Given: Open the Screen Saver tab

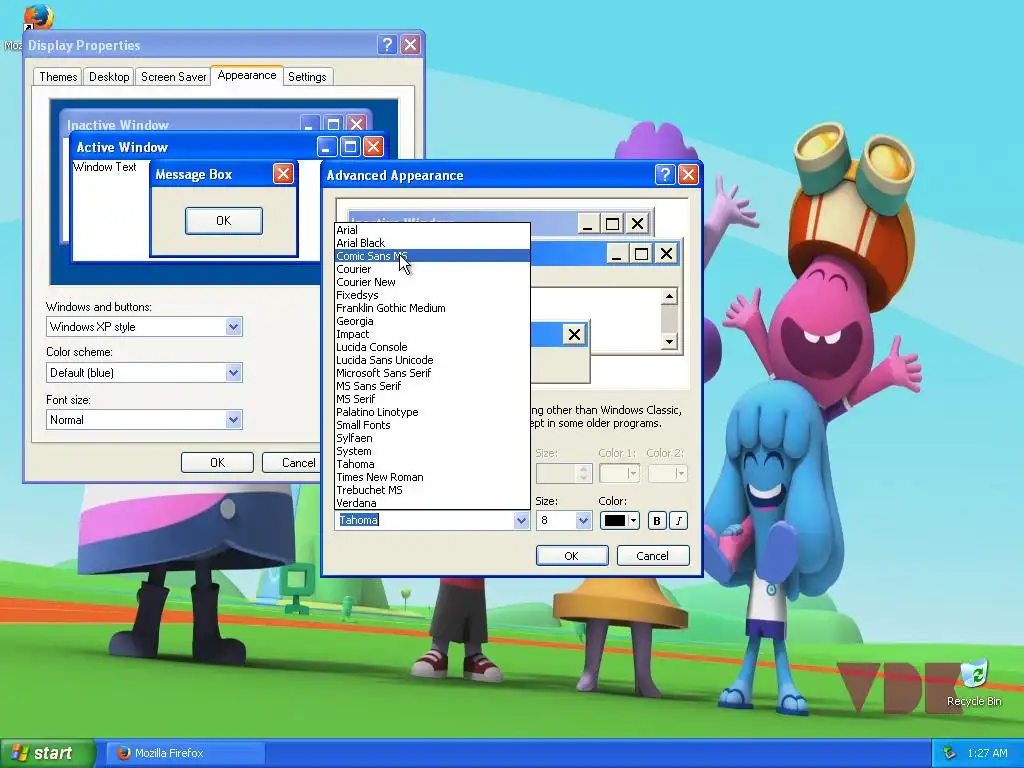Looking at the screenshot, I should [173, 77].
